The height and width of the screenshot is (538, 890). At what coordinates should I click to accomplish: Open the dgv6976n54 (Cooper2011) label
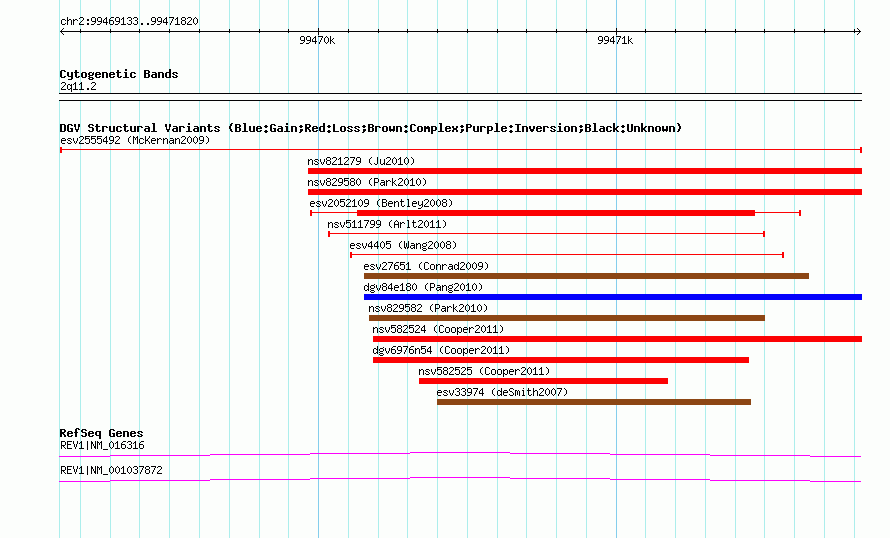[441, 350]
